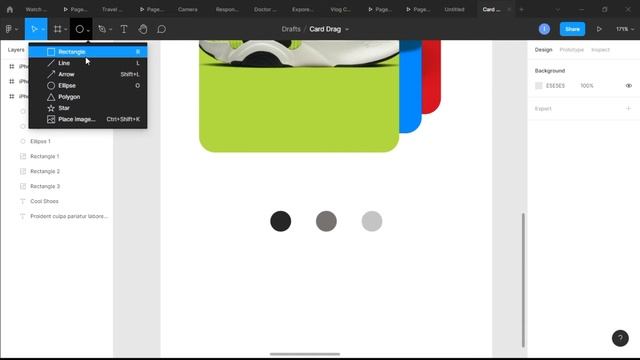Open a new tab with plus icon
This screenshot has height=360, width=640.
point(521,9)
